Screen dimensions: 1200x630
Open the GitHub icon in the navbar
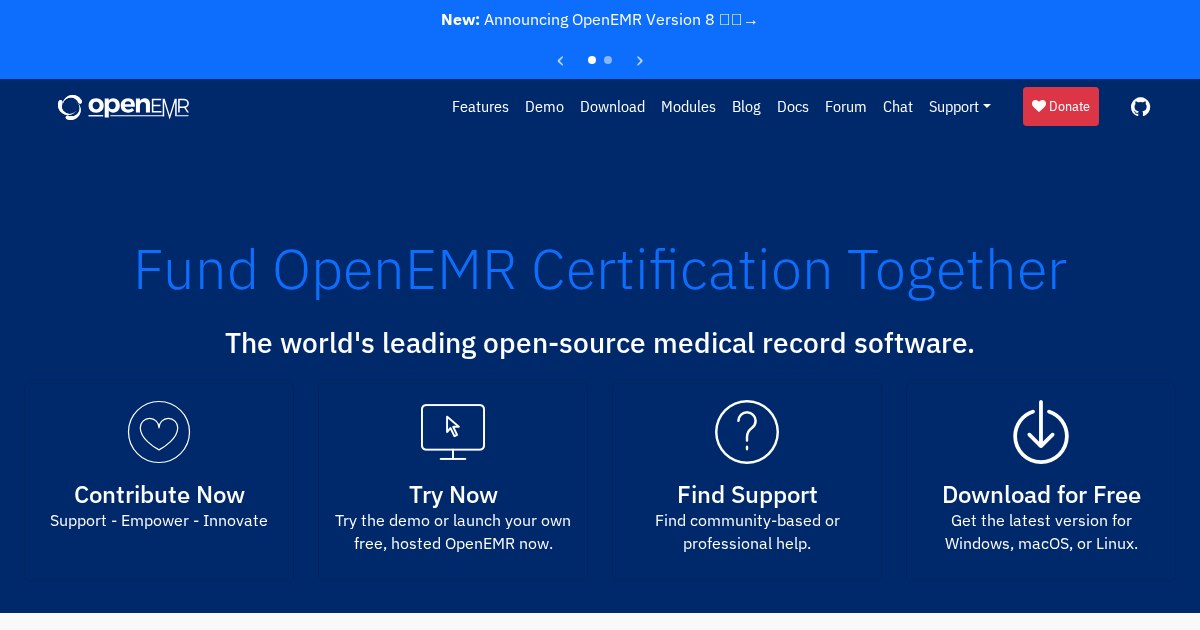(1140, 107)
